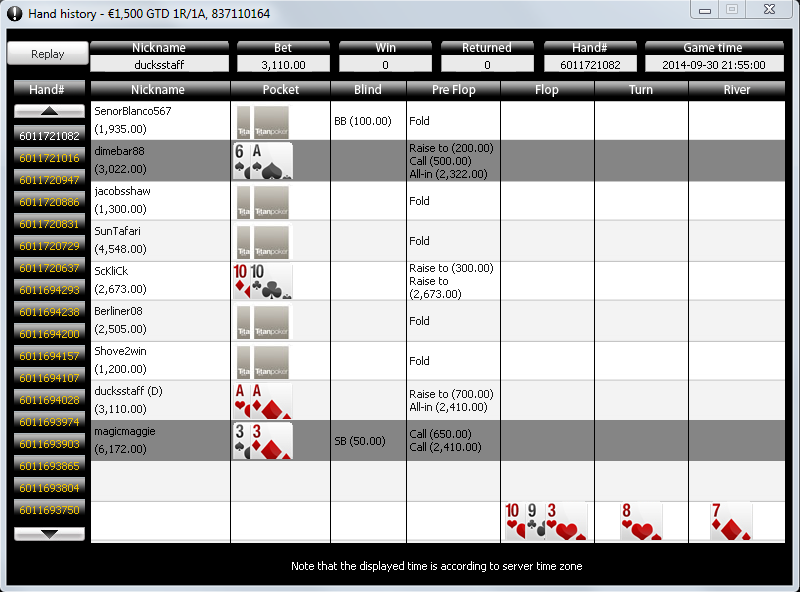Click the ducksstaff nickname summary field

tap(159, 64)
